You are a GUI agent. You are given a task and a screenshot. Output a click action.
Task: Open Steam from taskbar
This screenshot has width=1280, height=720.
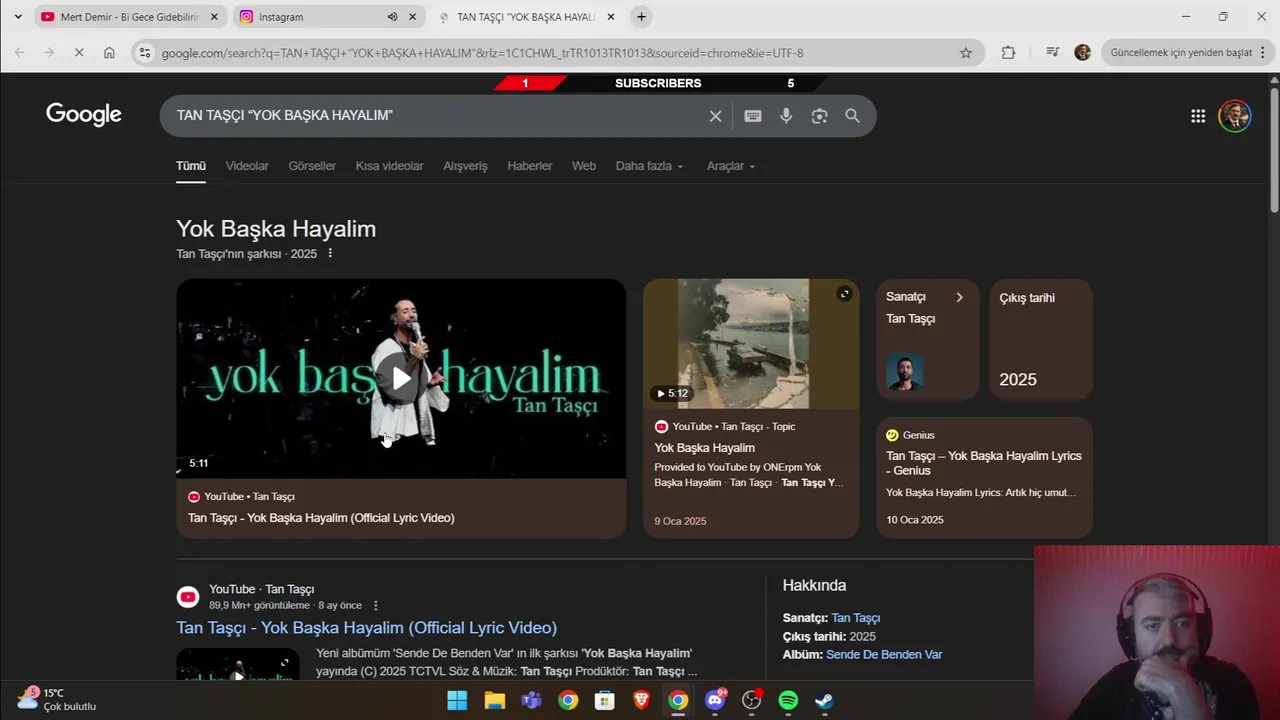(x=824, y=700)
